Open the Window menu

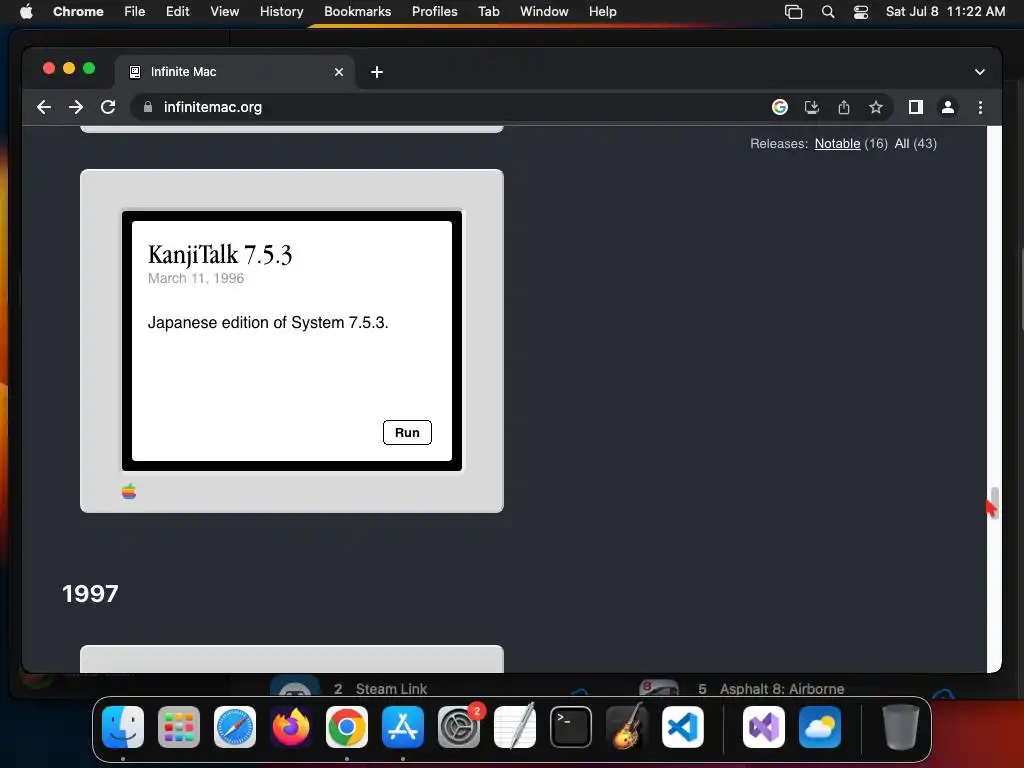[544, 11]
